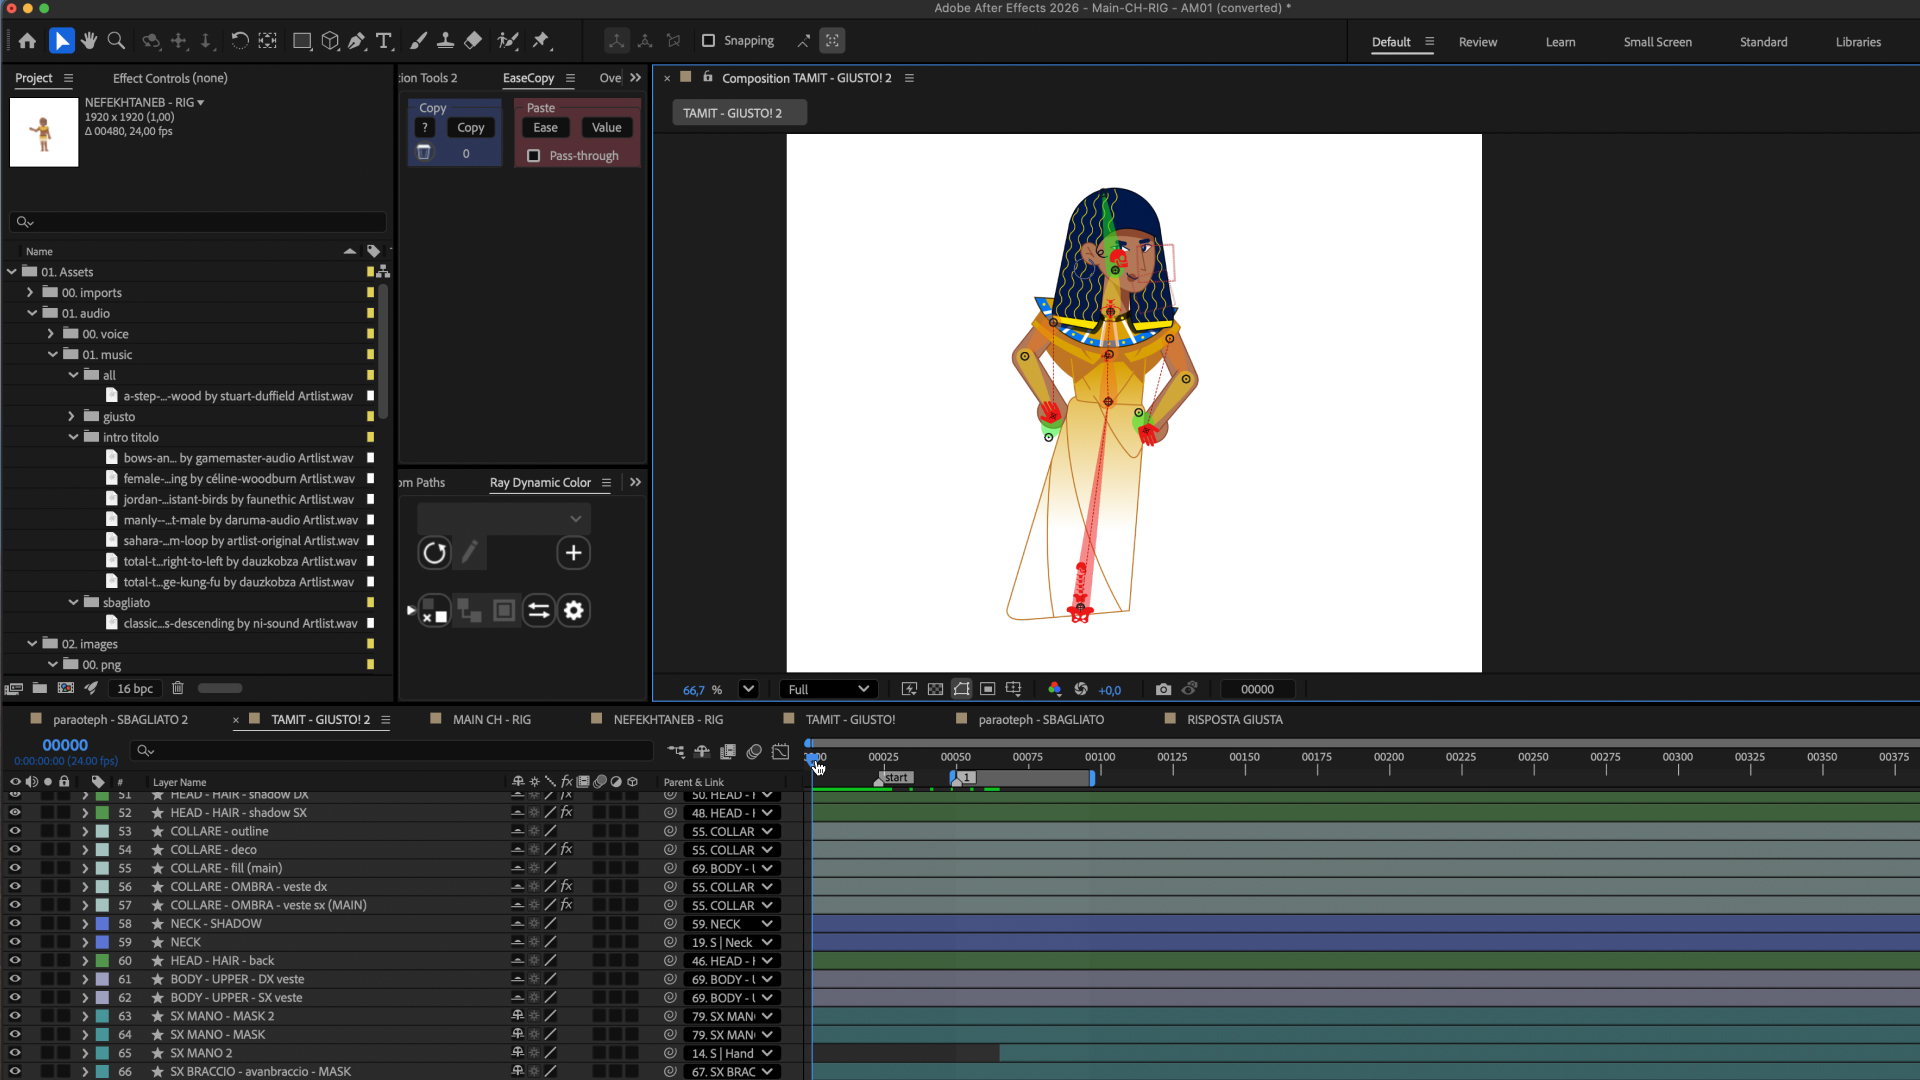1920x1080 pixels.
Task: Expand the giusto folder
Action: 71,417
